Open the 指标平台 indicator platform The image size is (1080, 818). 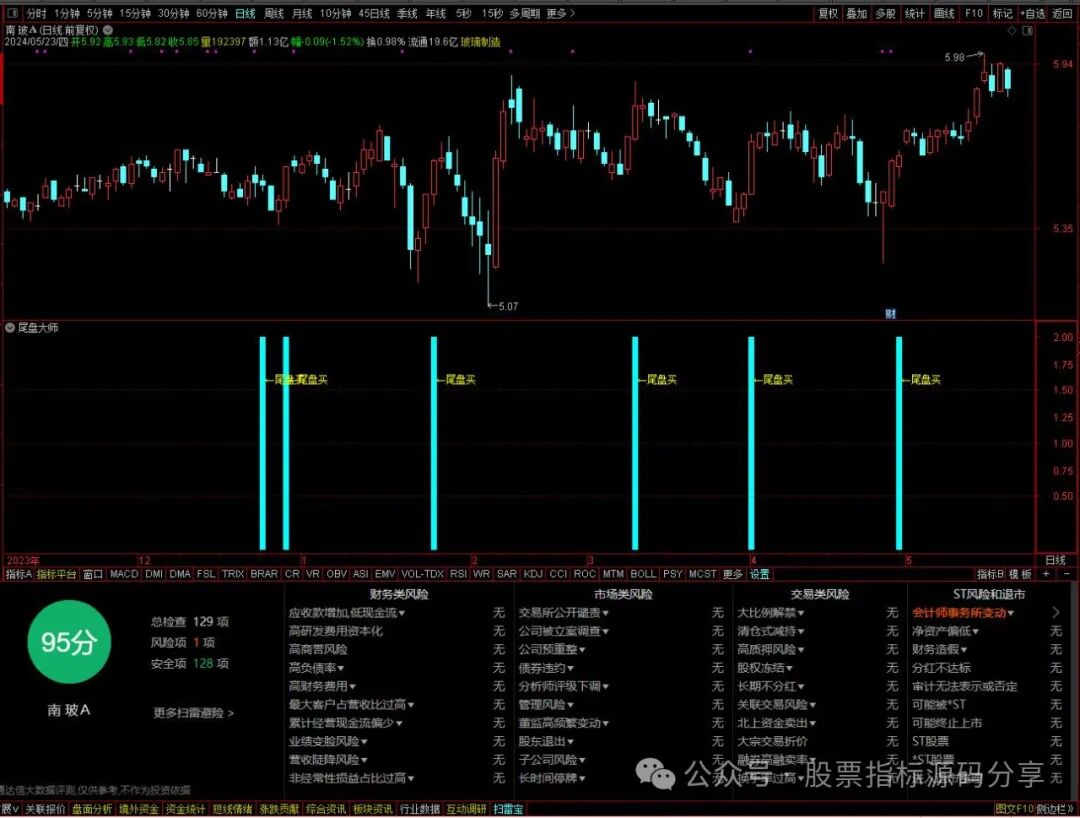coord(56,574)
